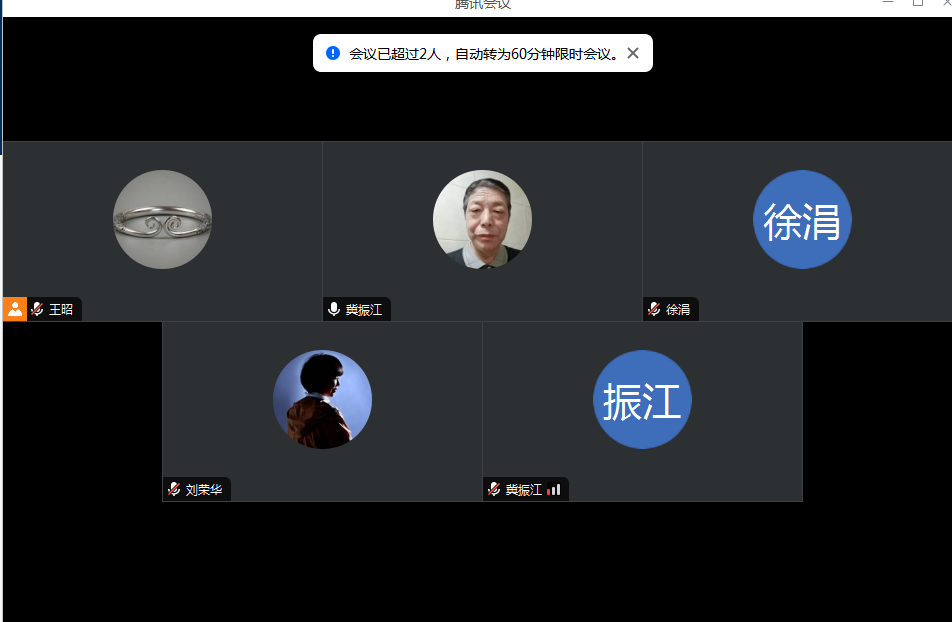Image resolution: width=952 pixels, height=622 pixels.
Task: Minimize the 腾讯会议 window
Action: pyautogui.click(x=887, y=3)
